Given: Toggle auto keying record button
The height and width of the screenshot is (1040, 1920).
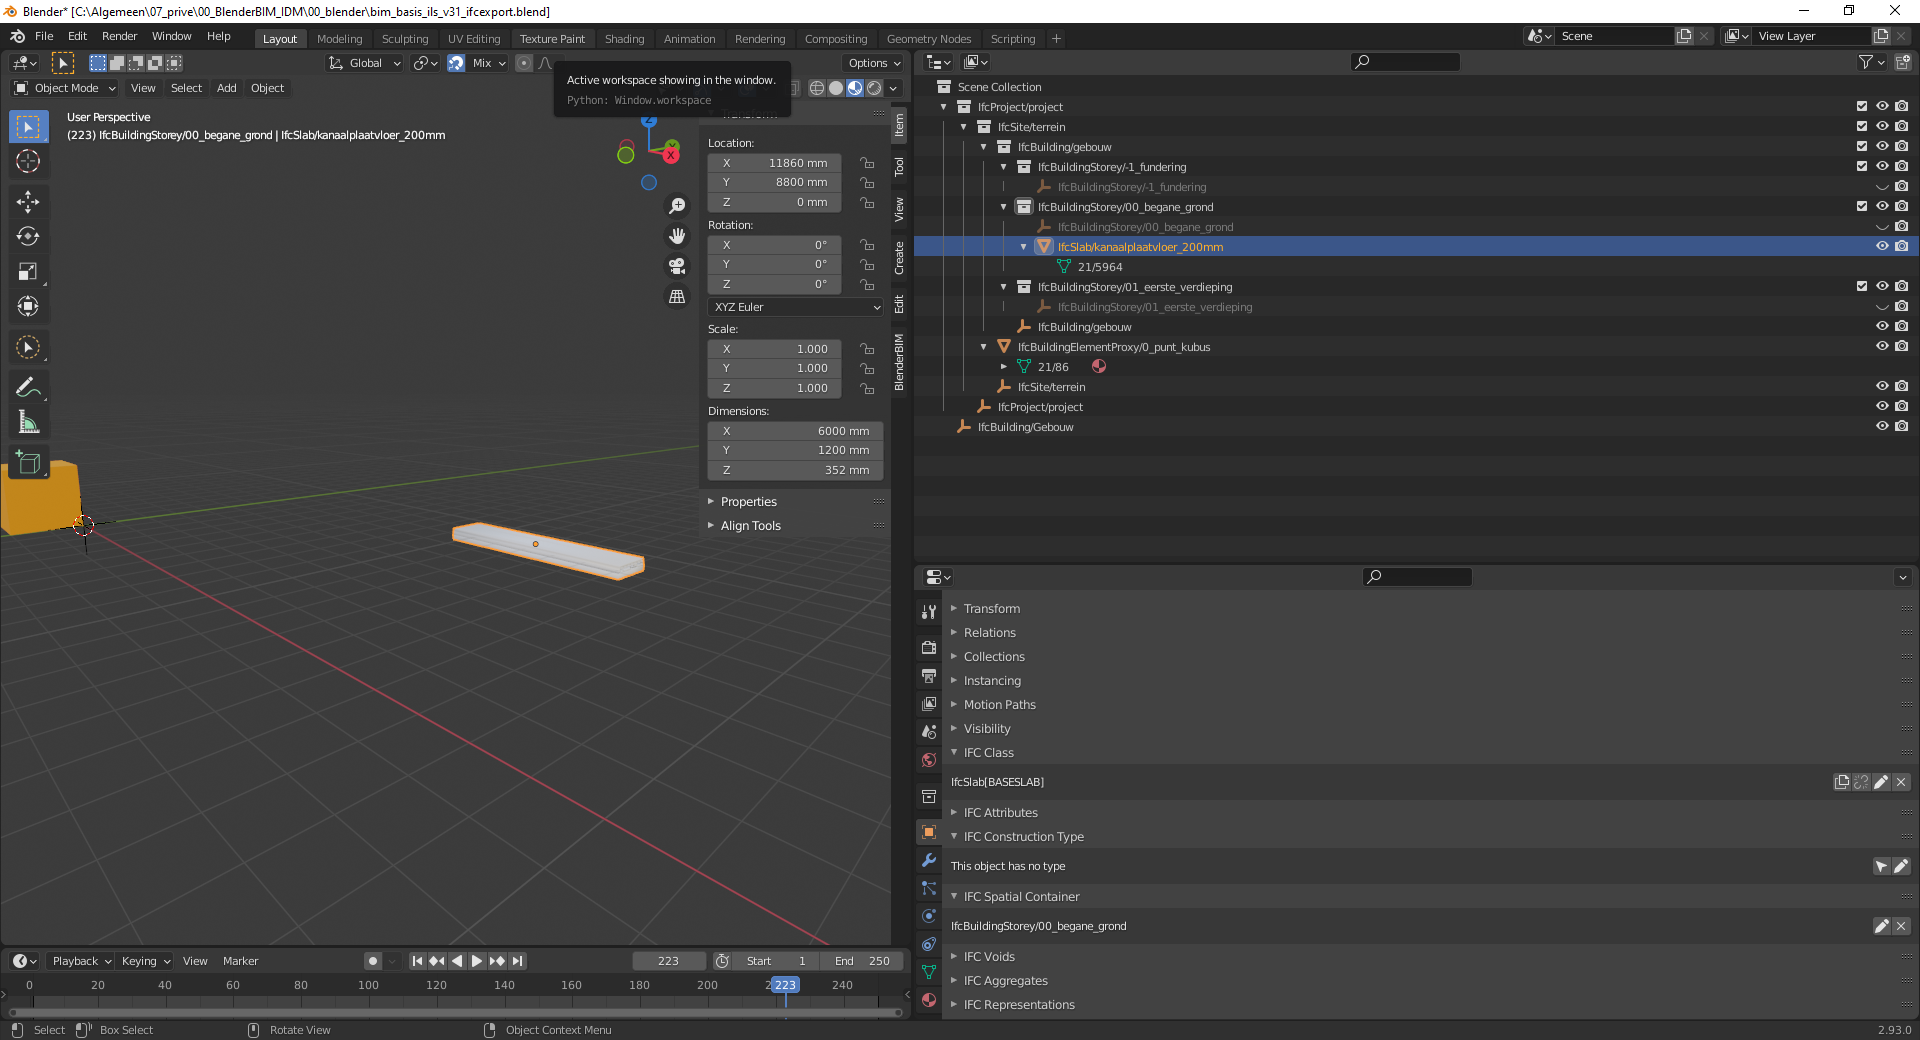Looking at the screenshot, I should pyautogui.click(x=373, y=961).
